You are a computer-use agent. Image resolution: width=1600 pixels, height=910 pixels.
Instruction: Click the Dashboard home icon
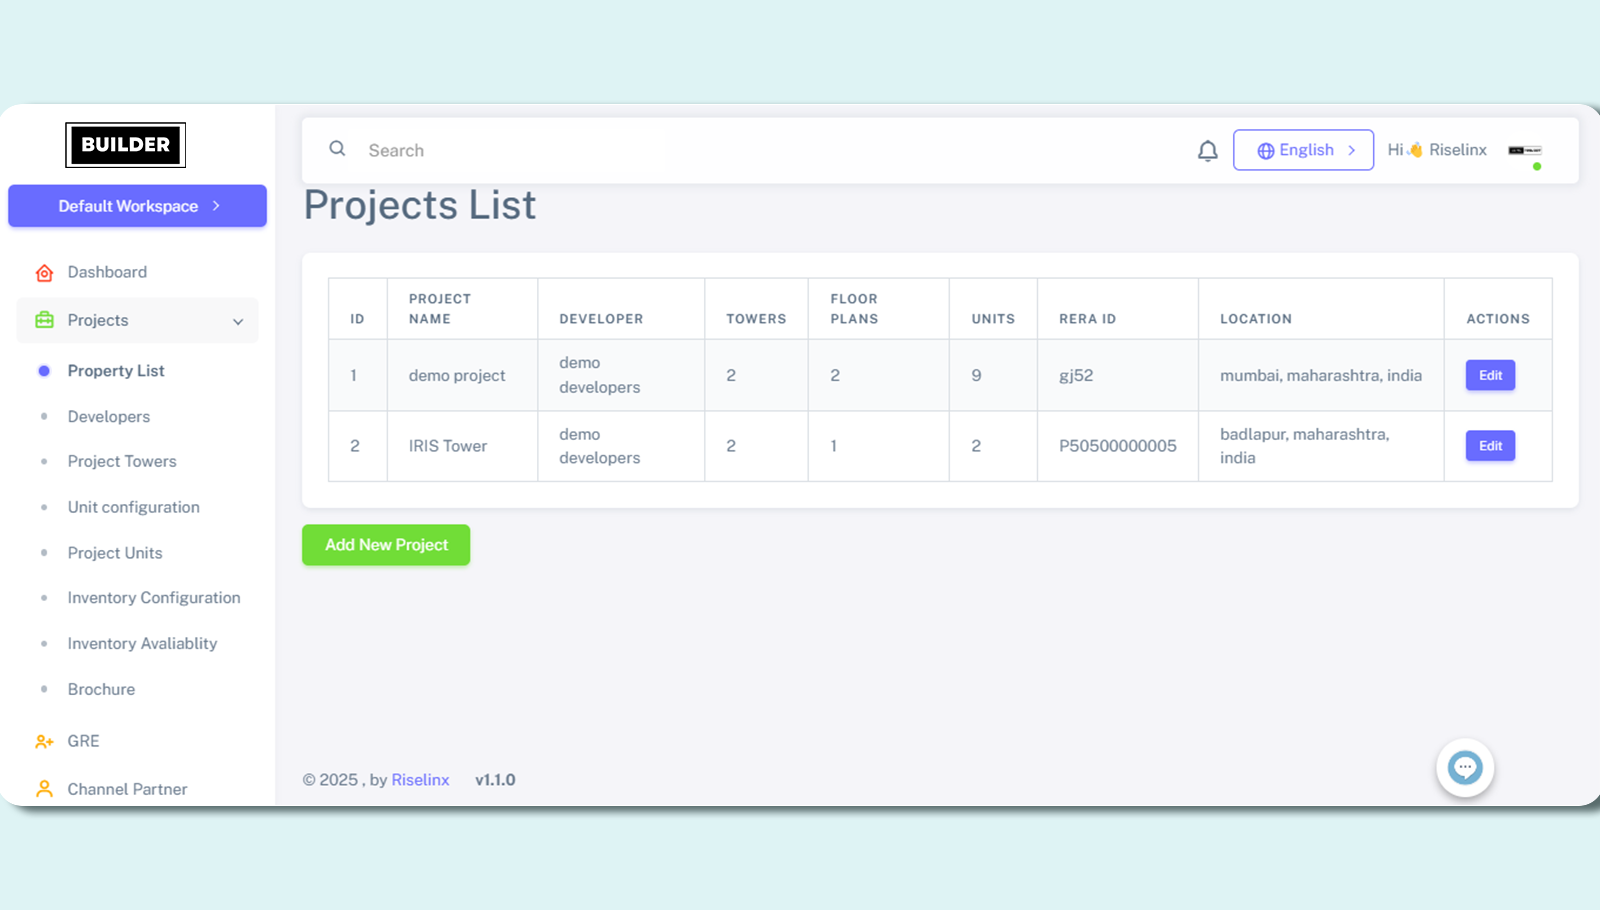(44, 273)
